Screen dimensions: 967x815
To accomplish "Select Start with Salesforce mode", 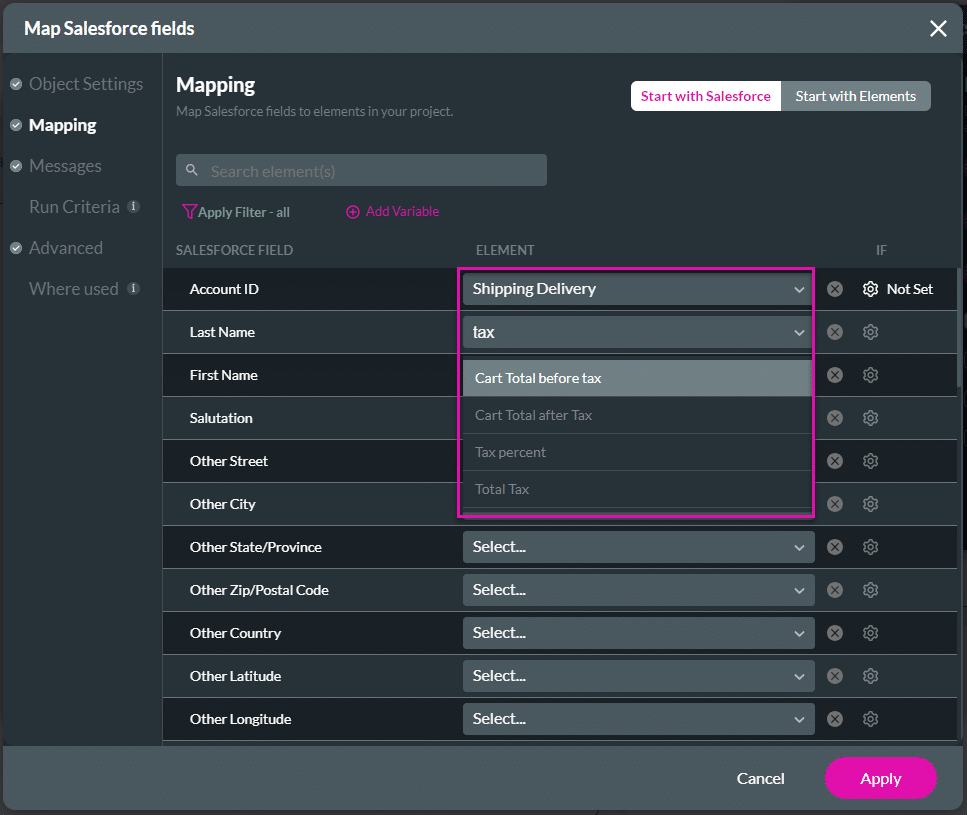I will point(705,96).
